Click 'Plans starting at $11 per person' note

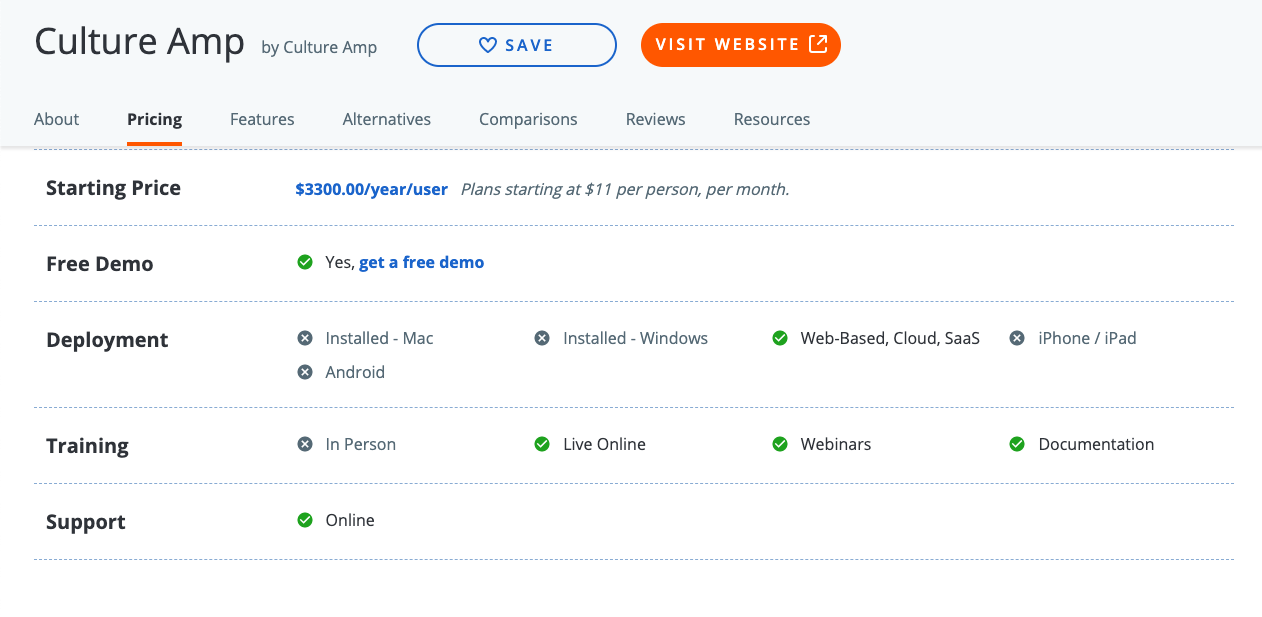[625, 189]
